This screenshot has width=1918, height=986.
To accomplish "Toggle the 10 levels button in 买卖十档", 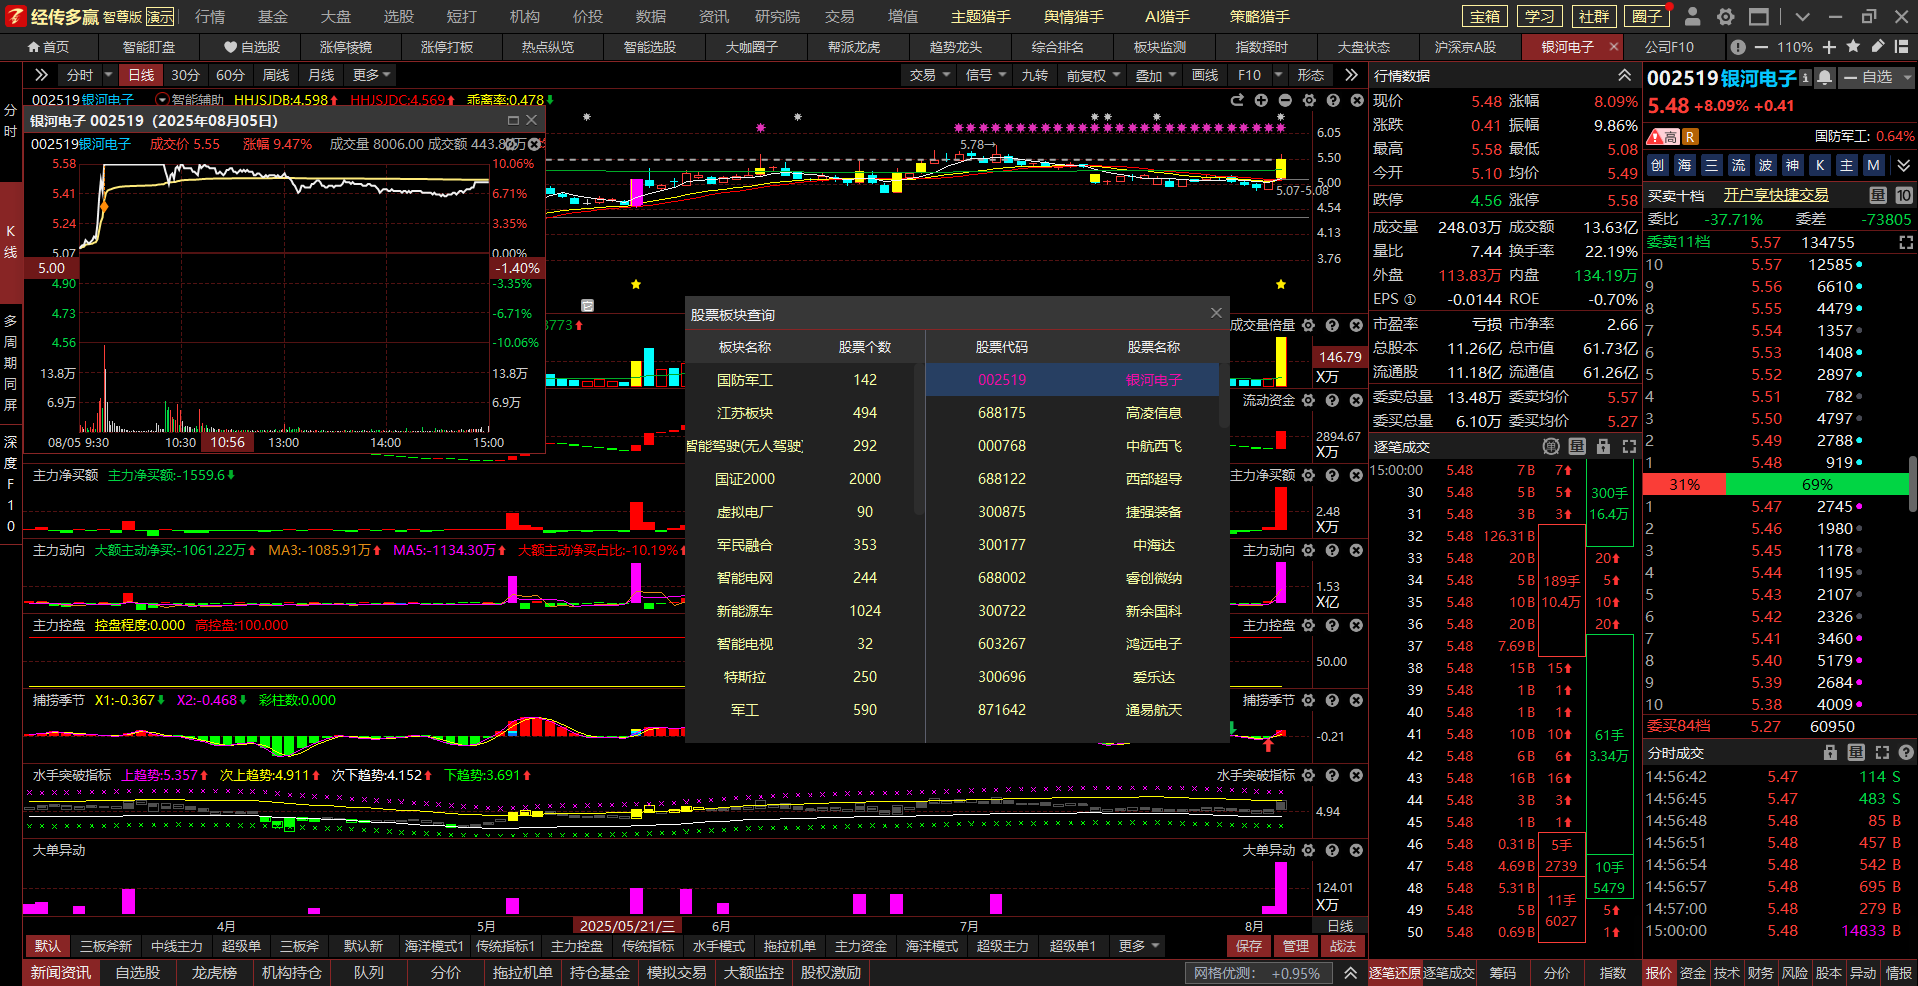I will coord(1903,195).
